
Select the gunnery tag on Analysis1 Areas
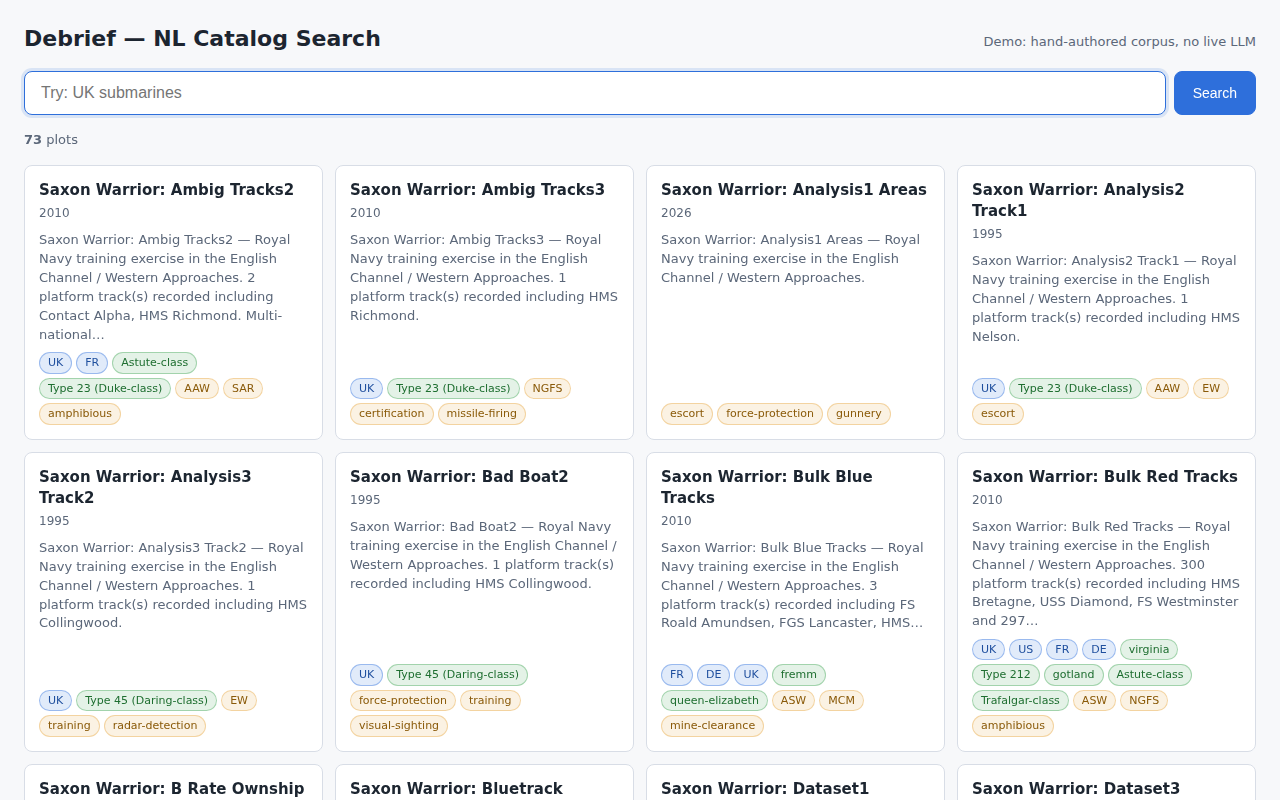point(858,414)
